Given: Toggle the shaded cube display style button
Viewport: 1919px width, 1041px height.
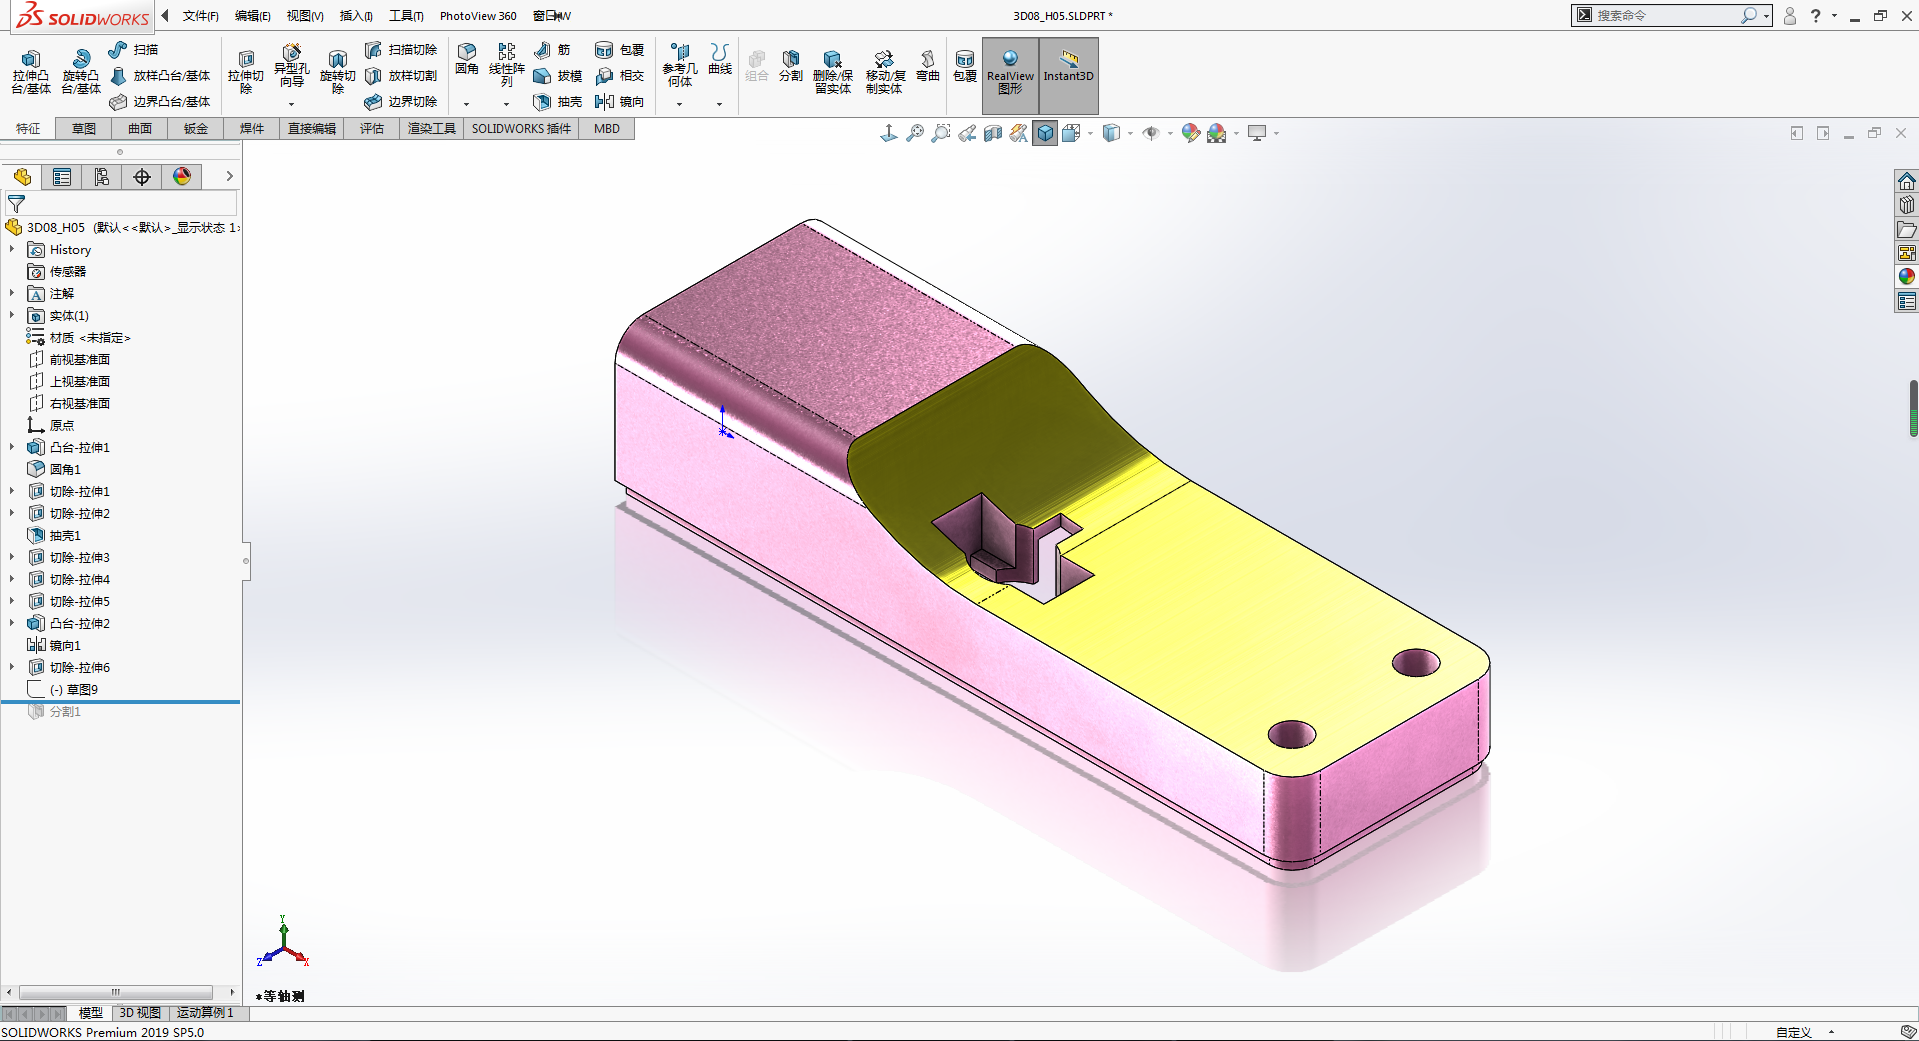Looking at the screenshot, I should tap(1045, 133).
